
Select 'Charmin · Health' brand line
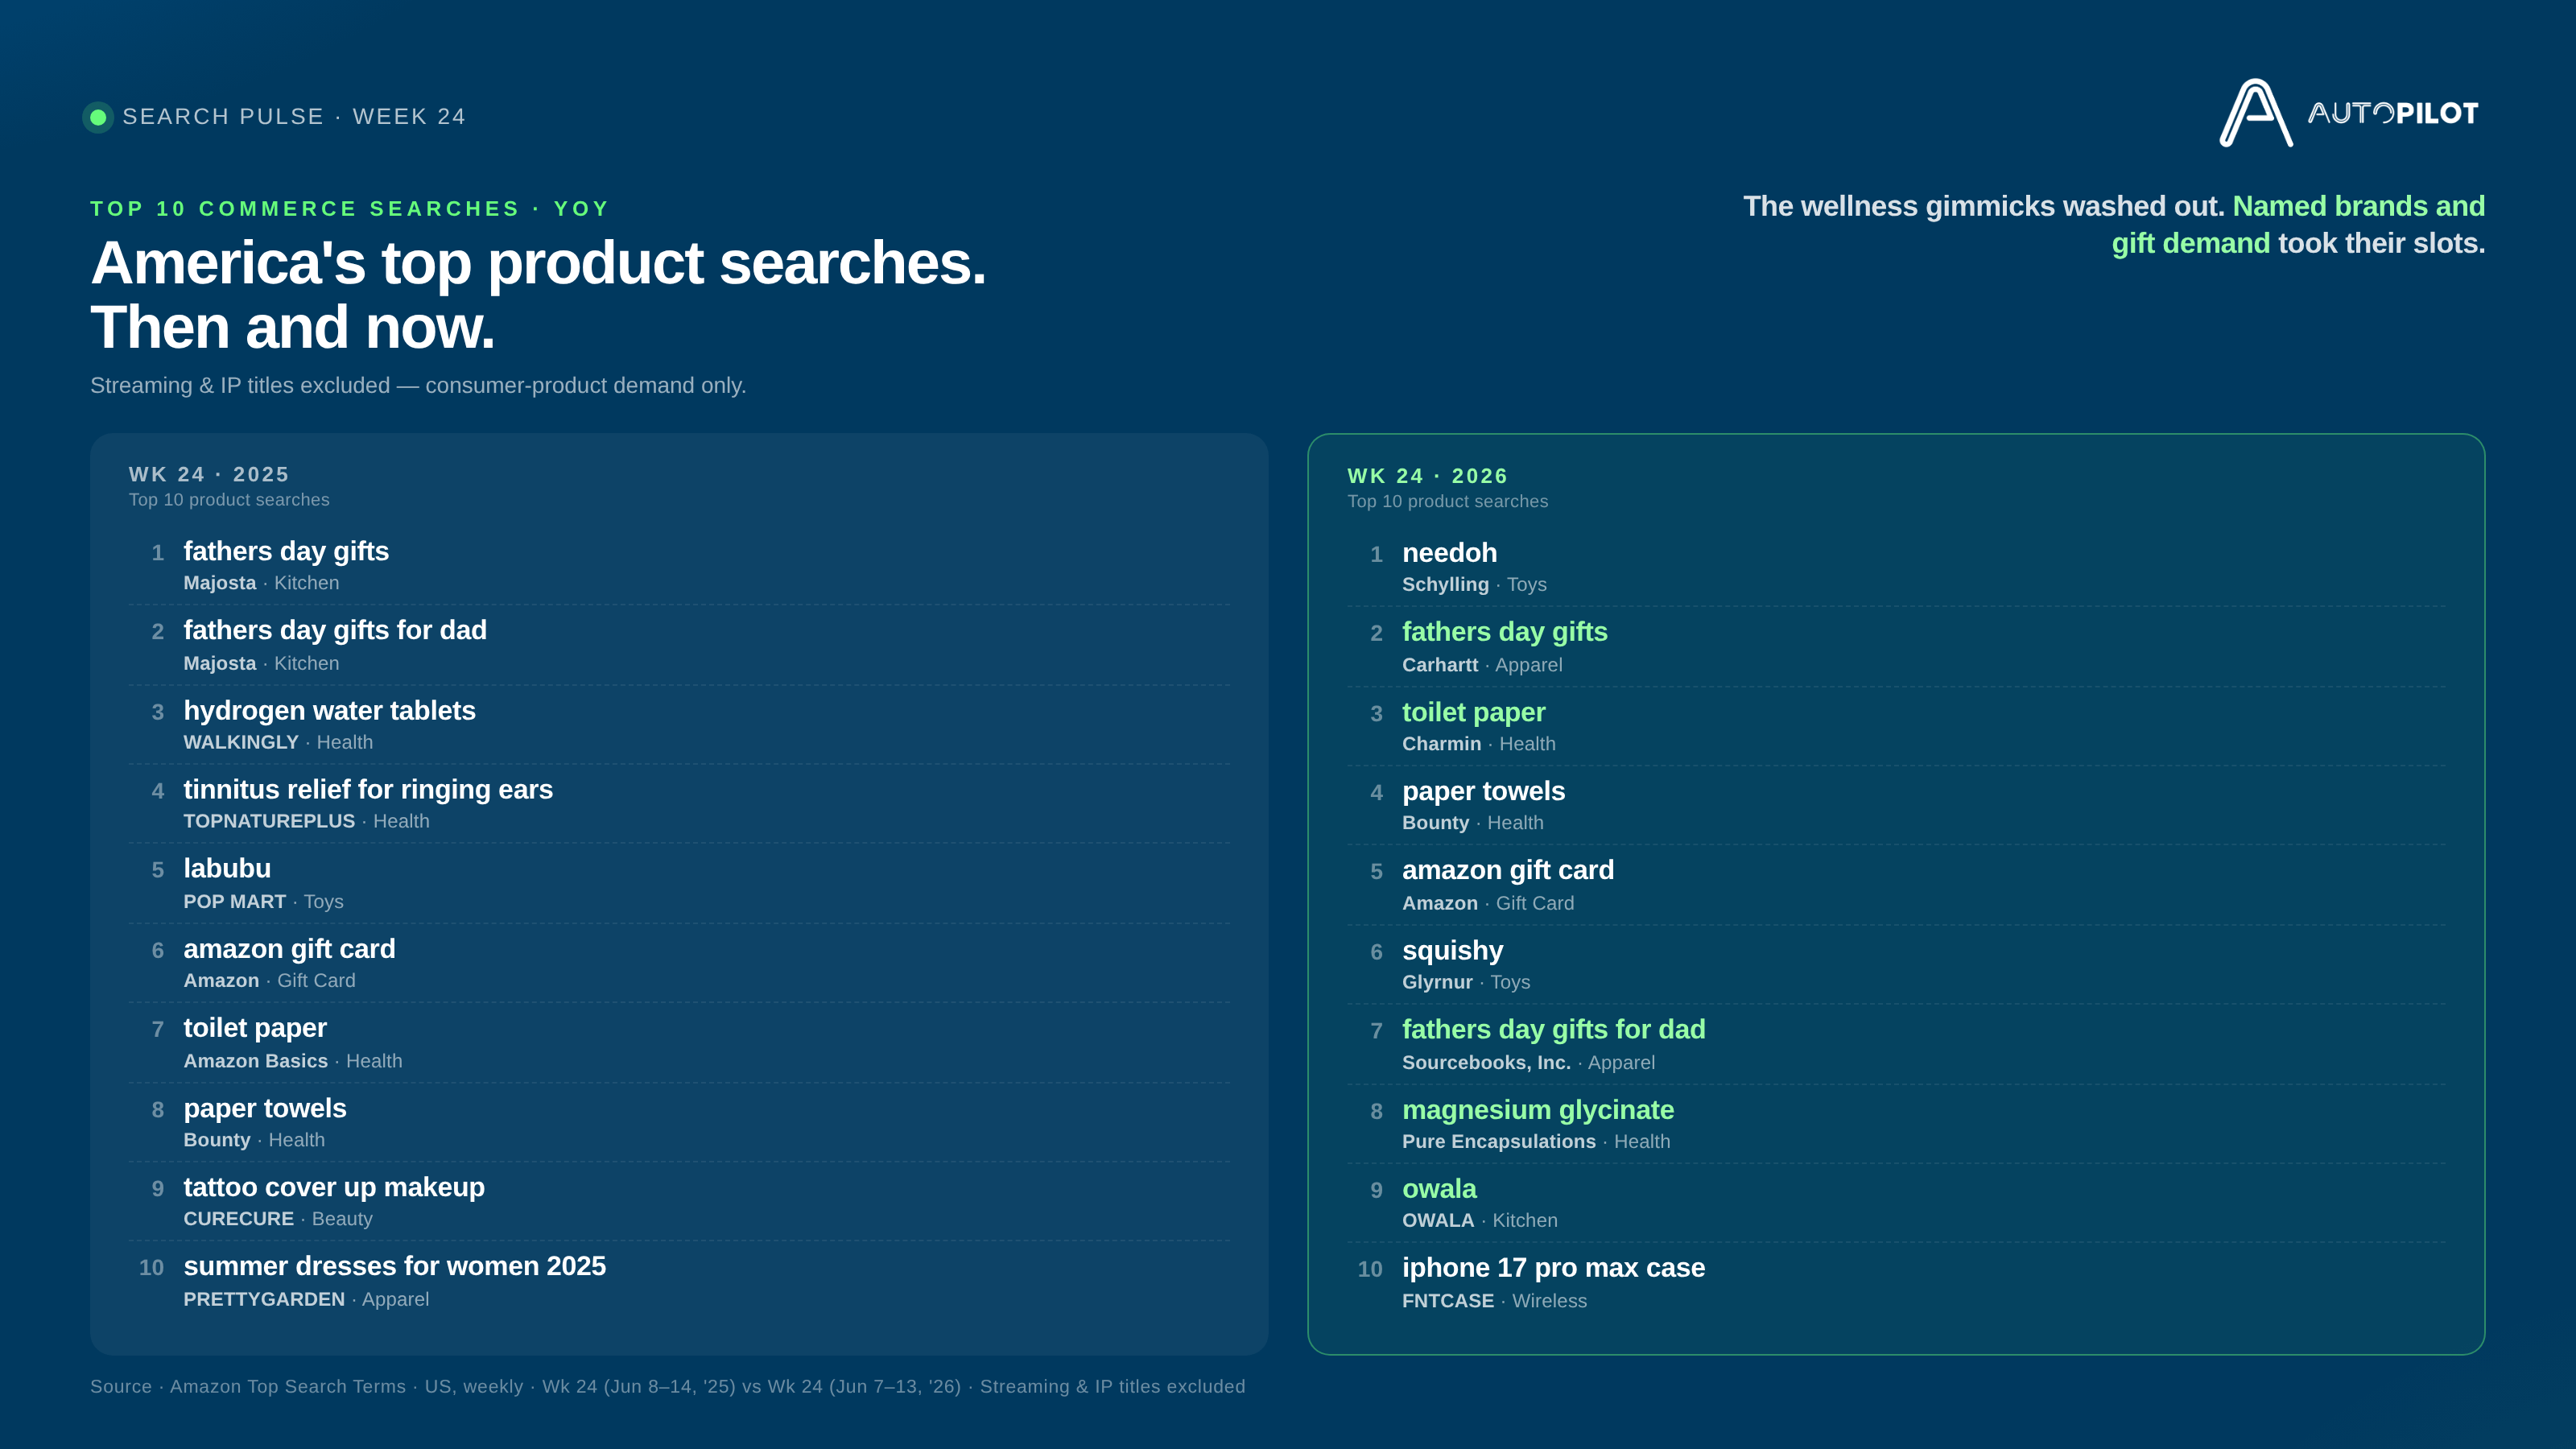pos(1478,743)
